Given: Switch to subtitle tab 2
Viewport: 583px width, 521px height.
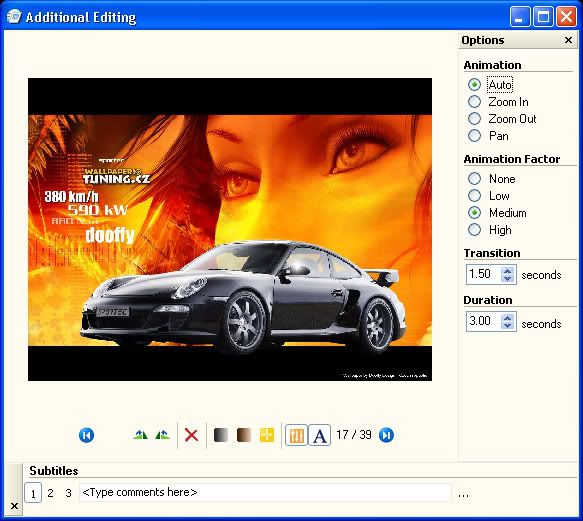Looking at the screenshot, I should [x=50, y=493].
